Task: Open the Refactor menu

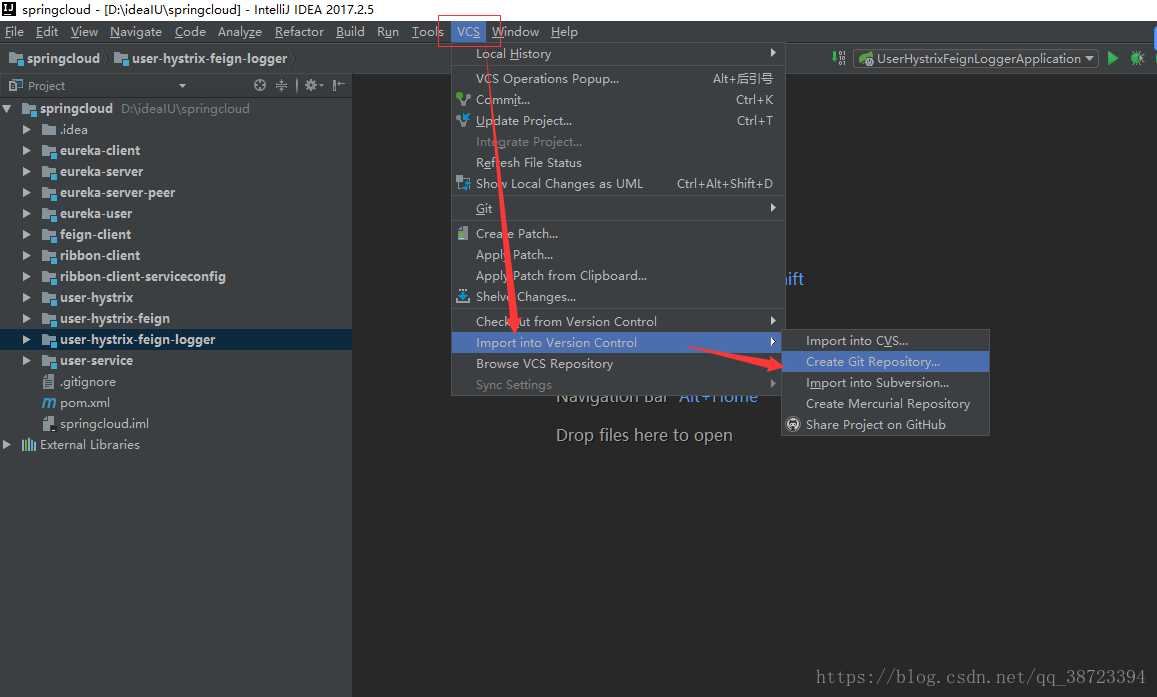Action: 299,32
